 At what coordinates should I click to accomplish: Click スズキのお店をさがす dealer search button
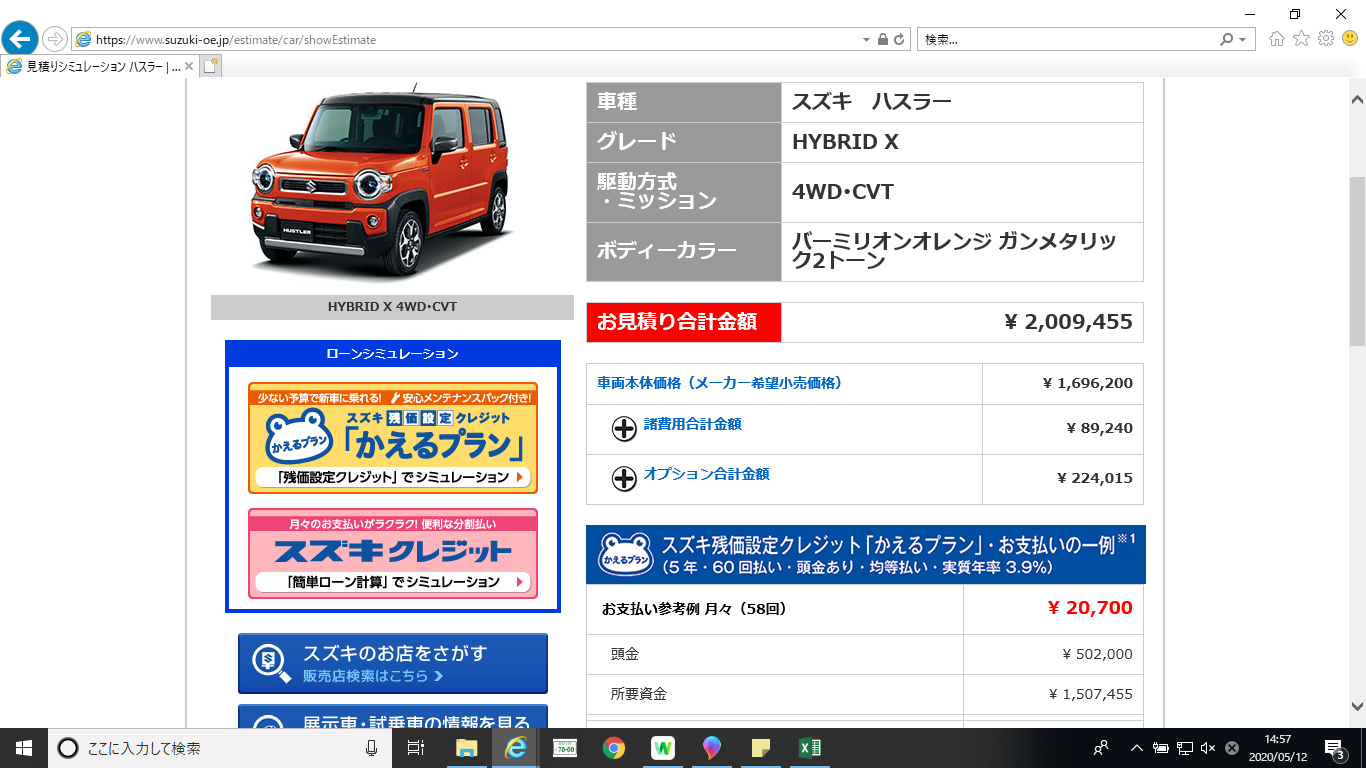[x=393, y=663]
